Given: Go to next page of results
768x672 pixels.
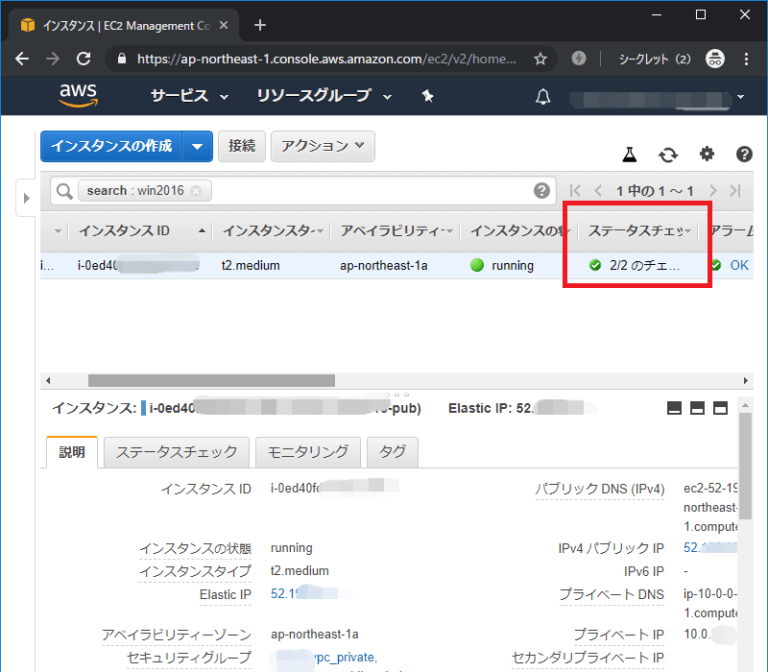Looking at the screenshot, I should tap(713, 191).
